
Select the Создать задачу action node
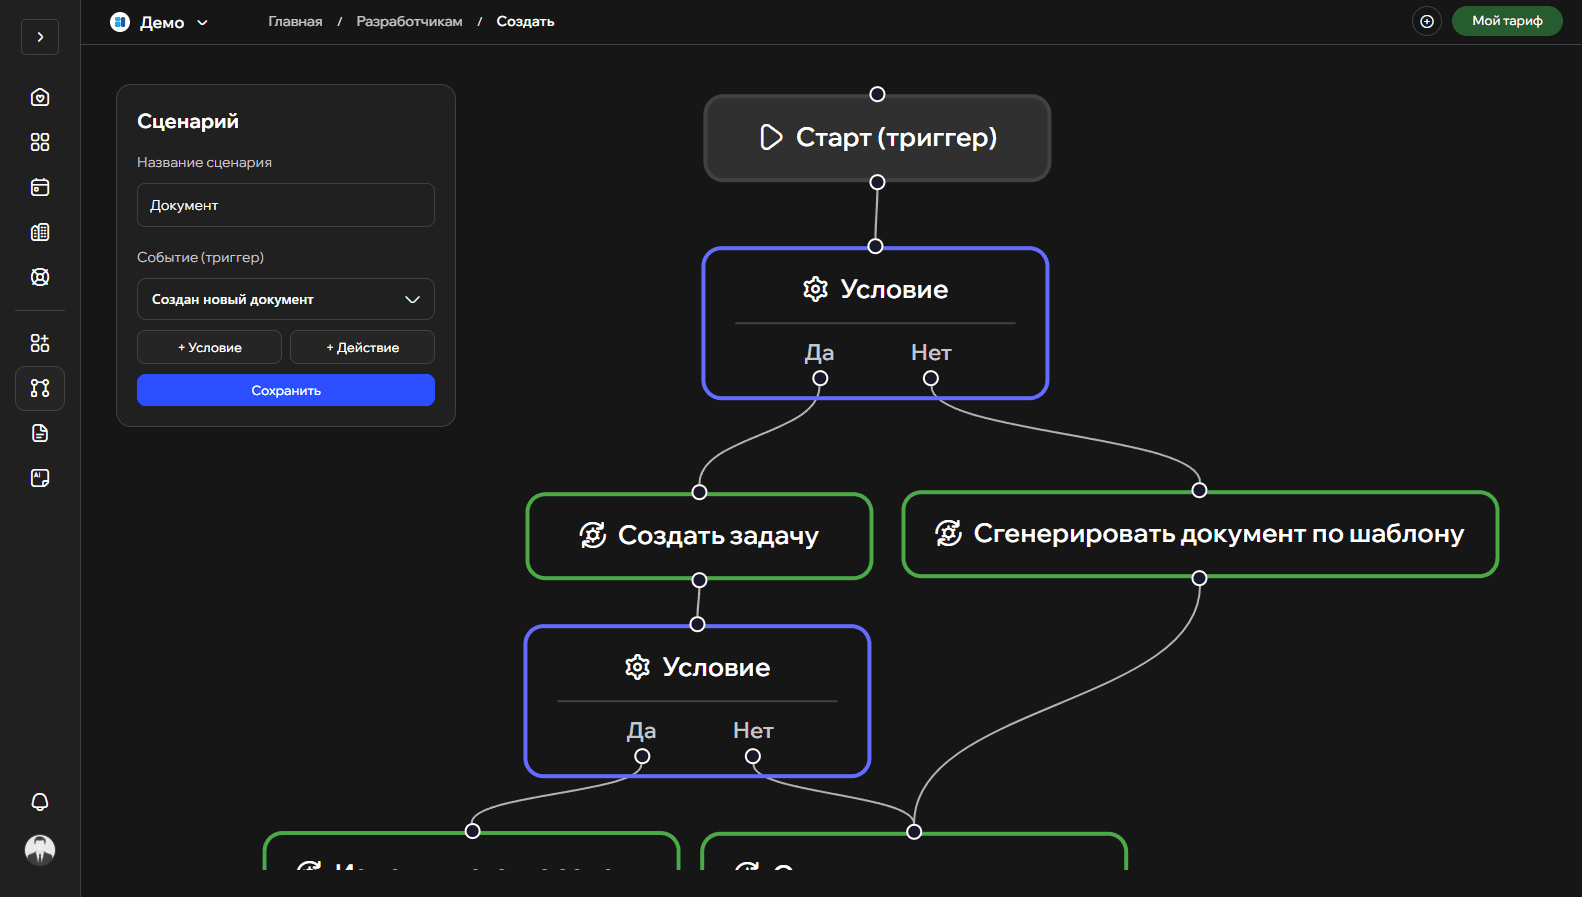699,536
